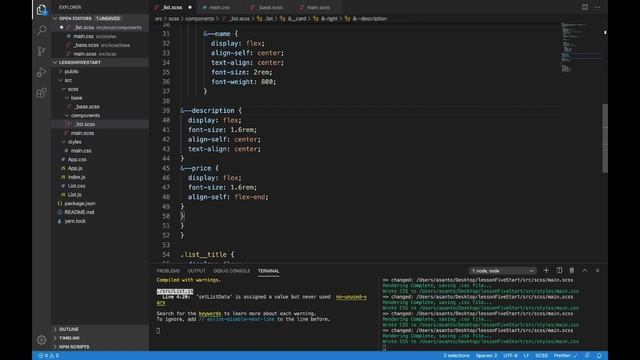Screen dimensions: 640x360
Task: Switch to the main.scss editor tab
Action: point(318,7)
